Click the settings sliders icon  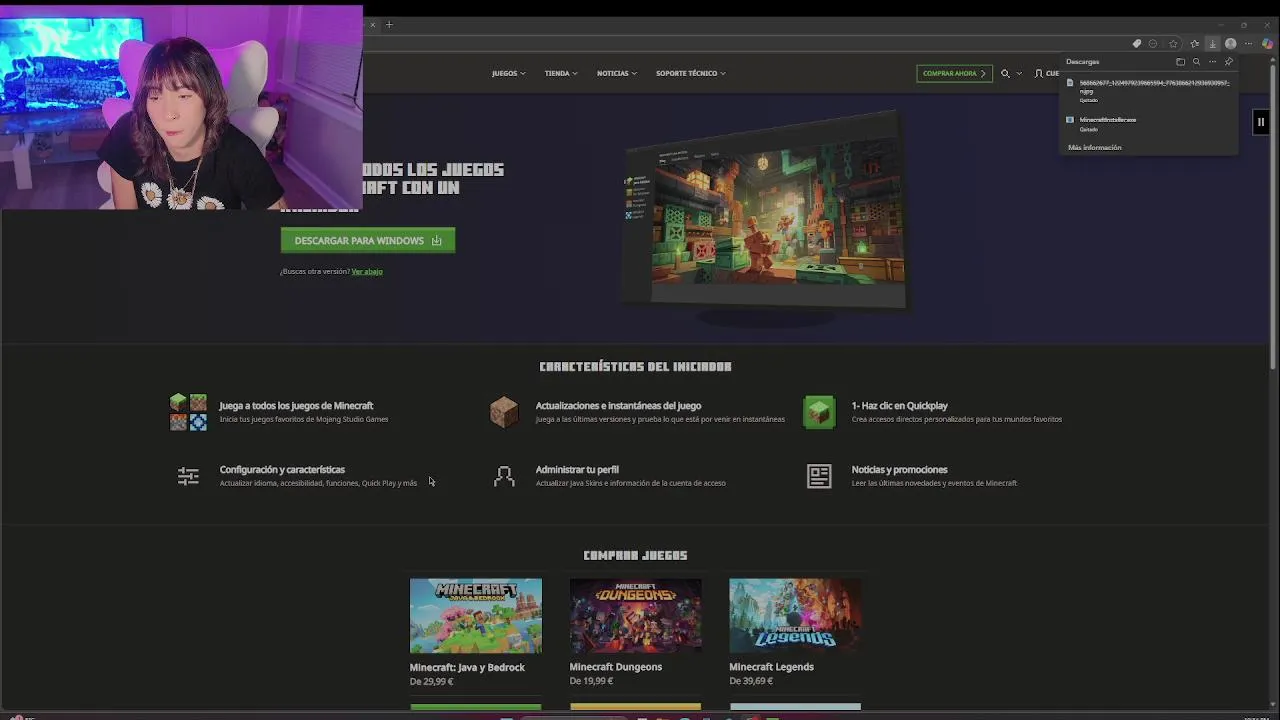point(188,476)
